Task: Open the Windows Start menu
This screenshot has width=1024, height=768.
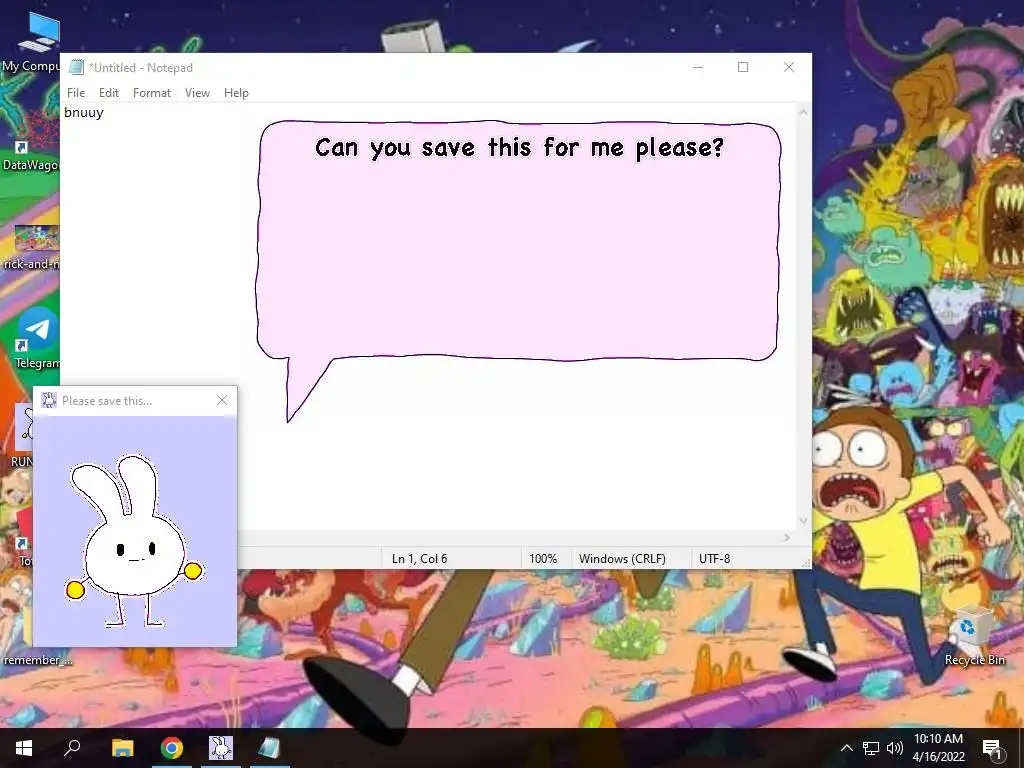Action: [x=24, y=748]
